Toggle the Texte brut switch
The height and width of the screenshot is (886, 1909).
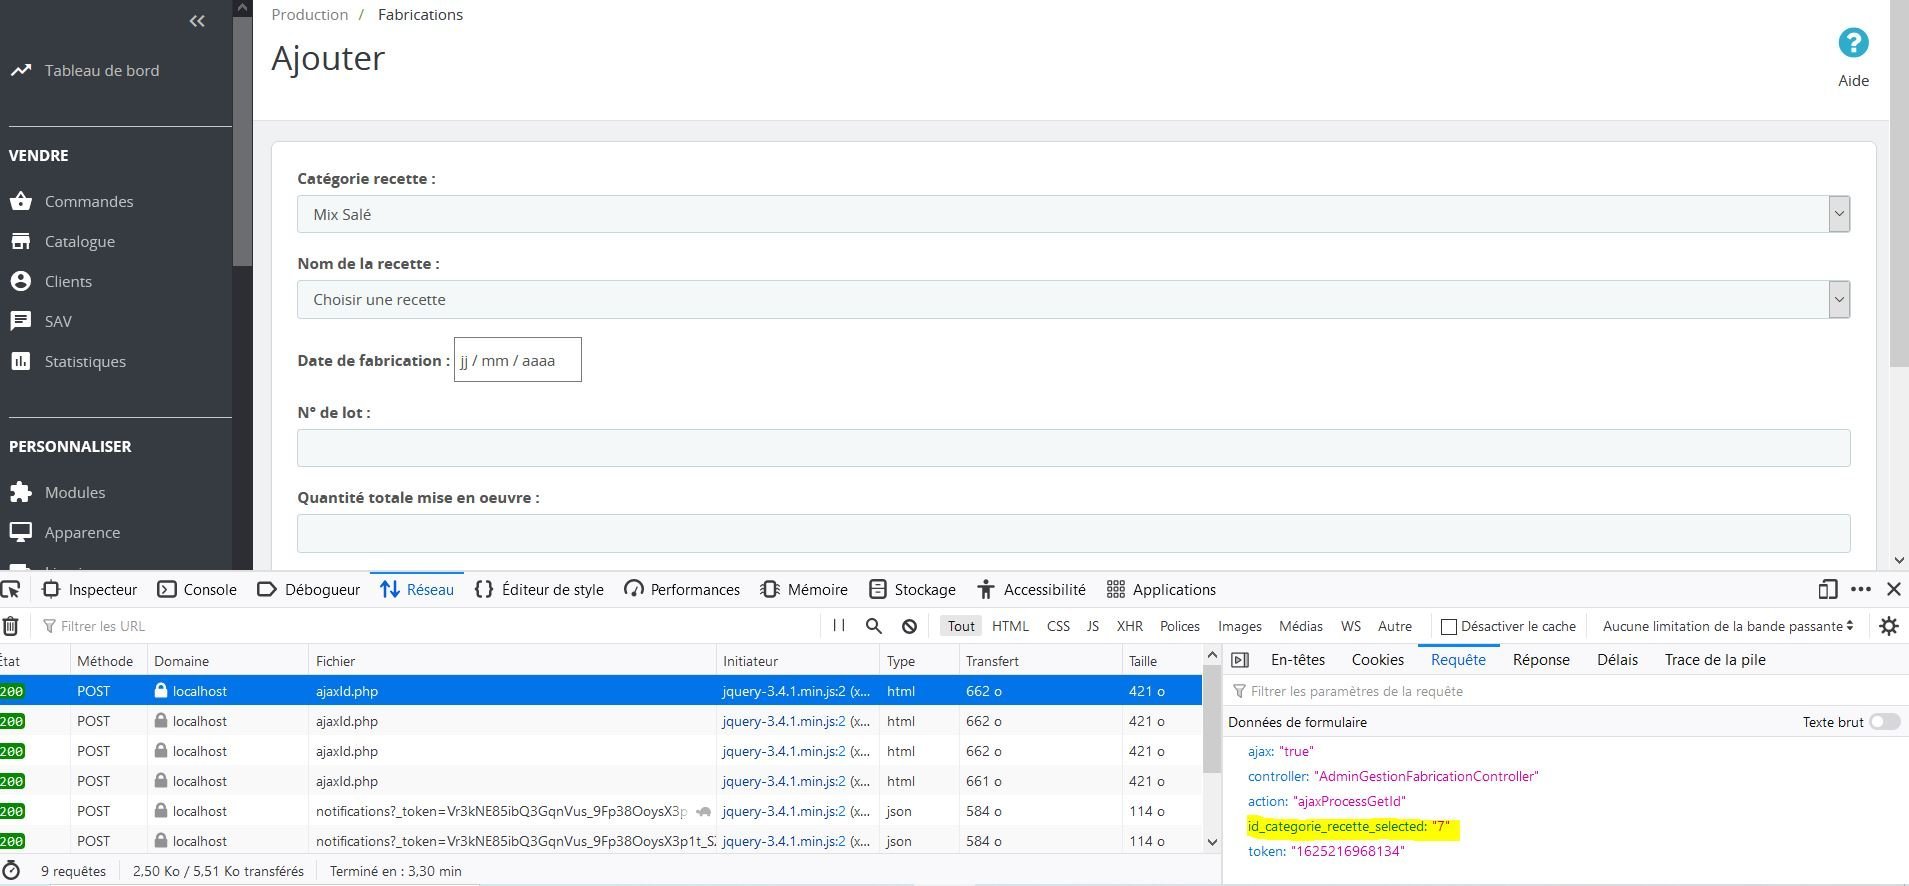(x=1884, y=722)
